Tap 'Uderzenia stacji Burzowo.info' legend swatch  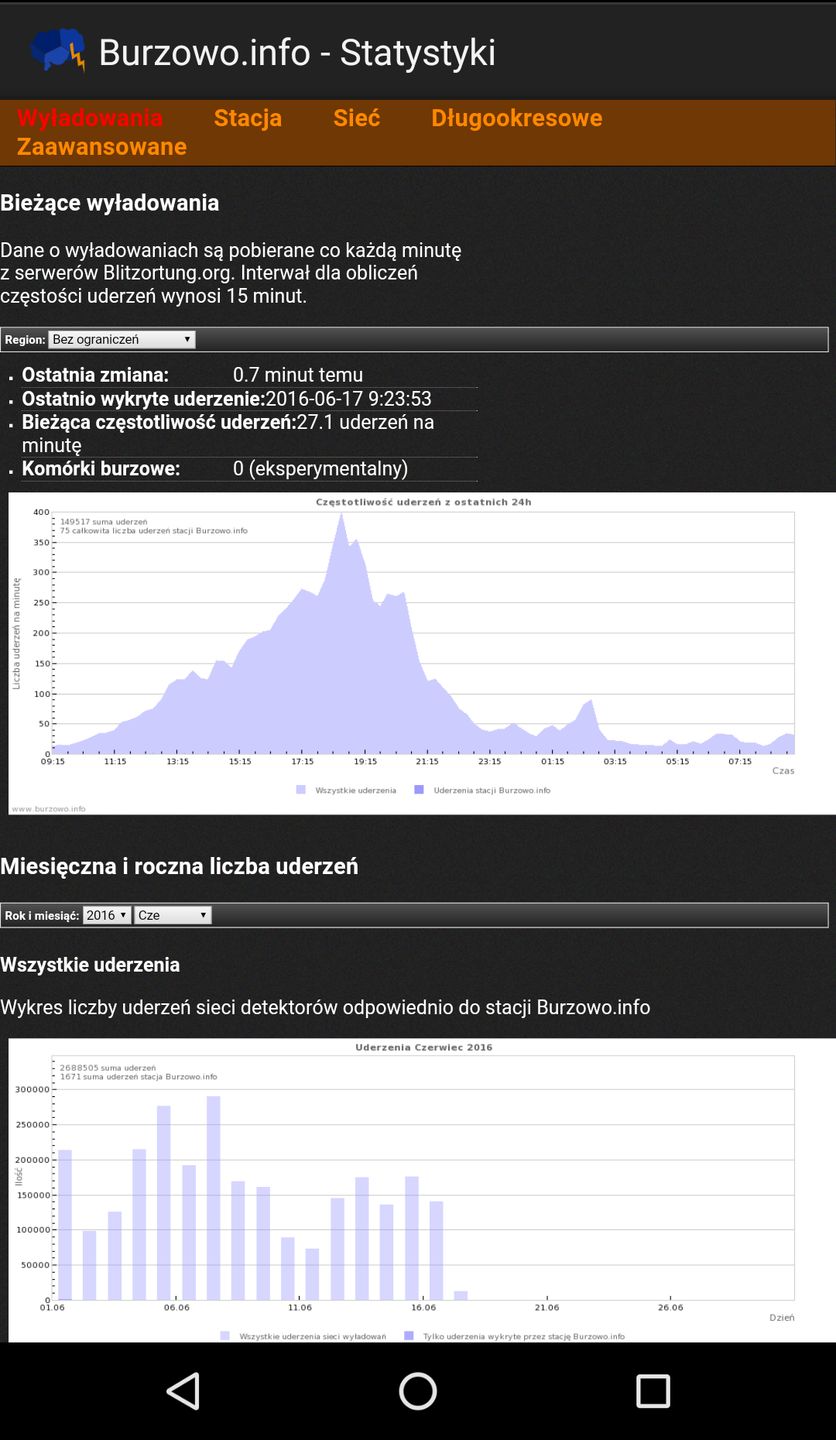419,790
